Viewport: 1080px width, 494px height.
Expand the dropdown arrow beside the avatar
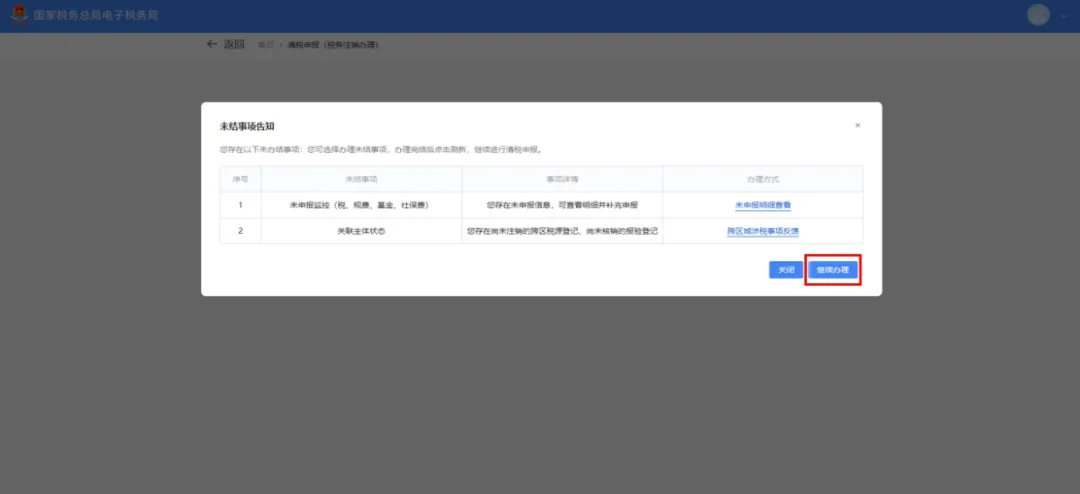(1064, 15)
